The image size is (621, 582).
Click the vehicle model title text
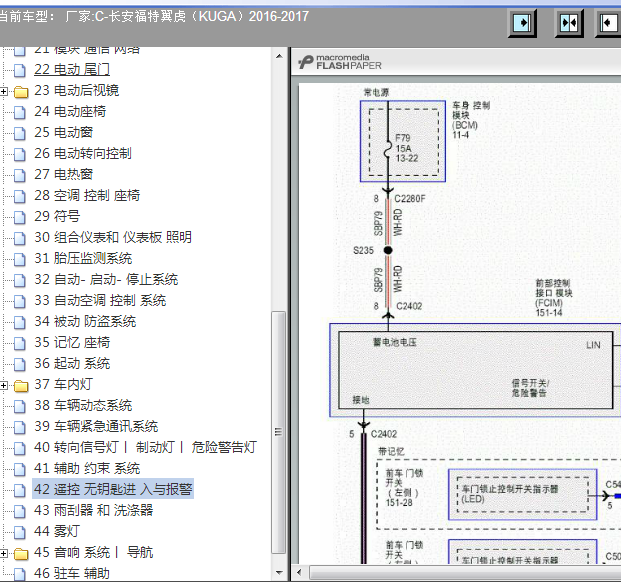(154, 16)
